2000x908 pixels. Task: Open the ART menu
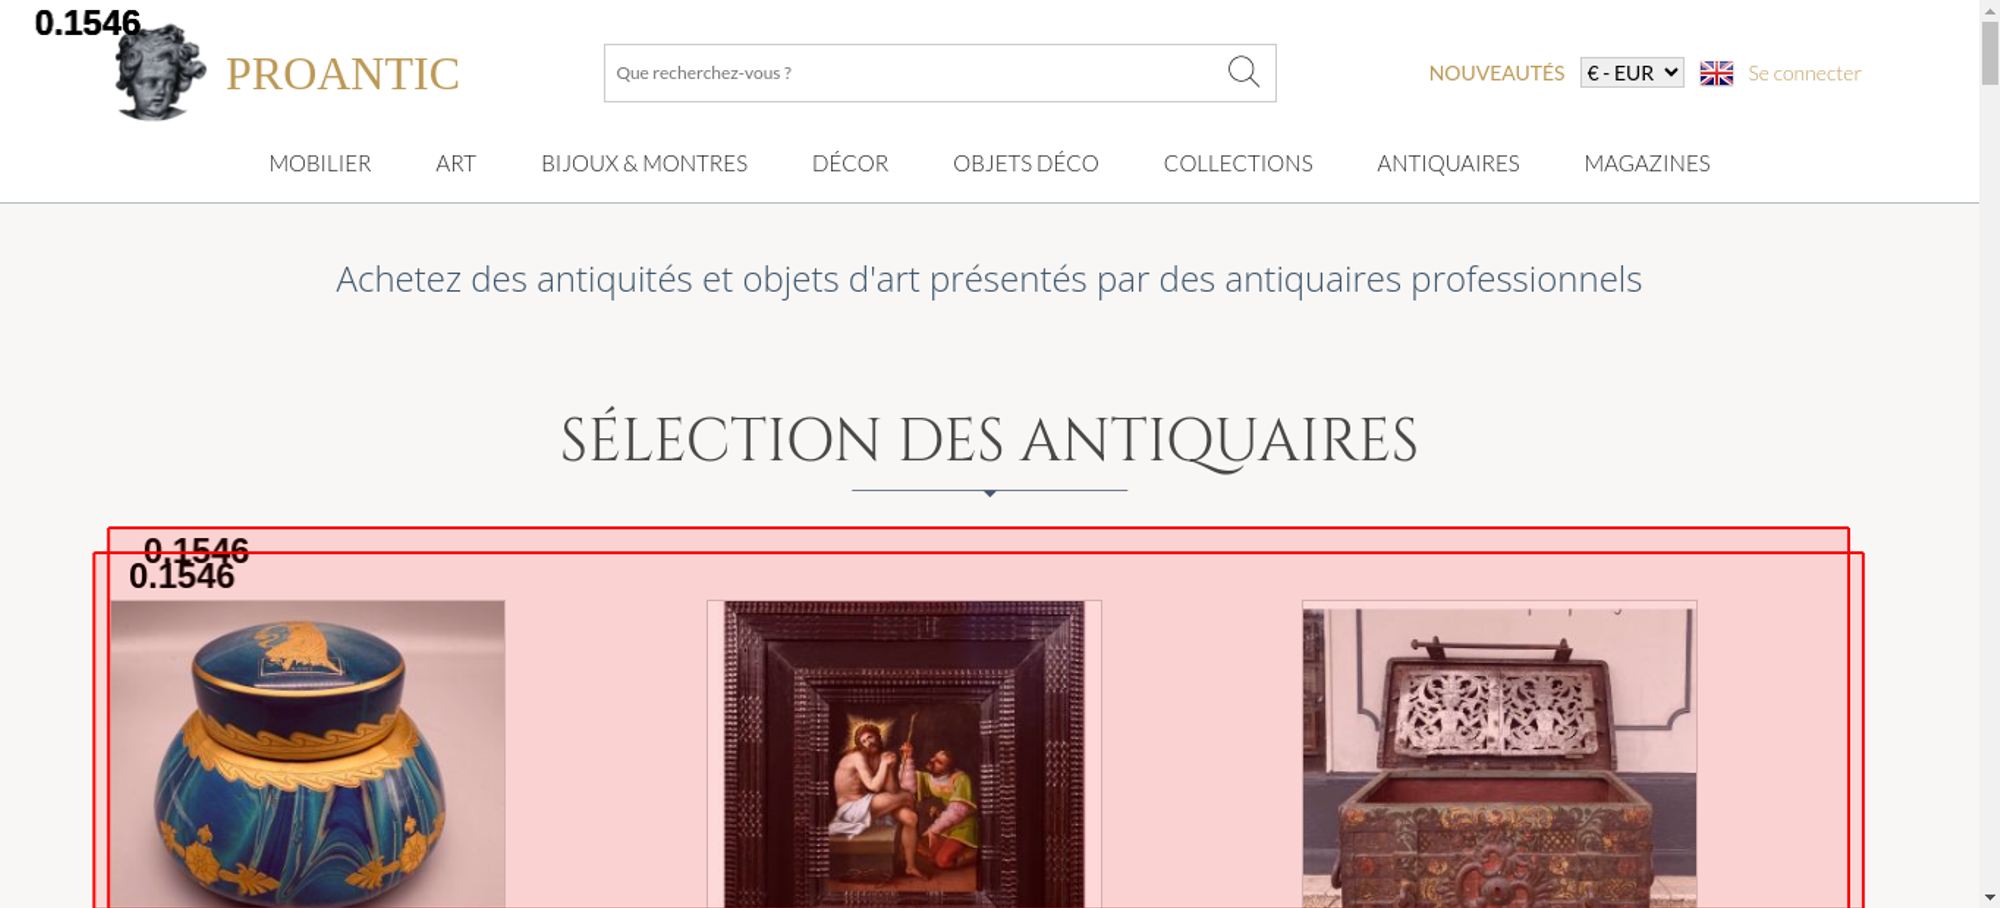tap(456, 163)
